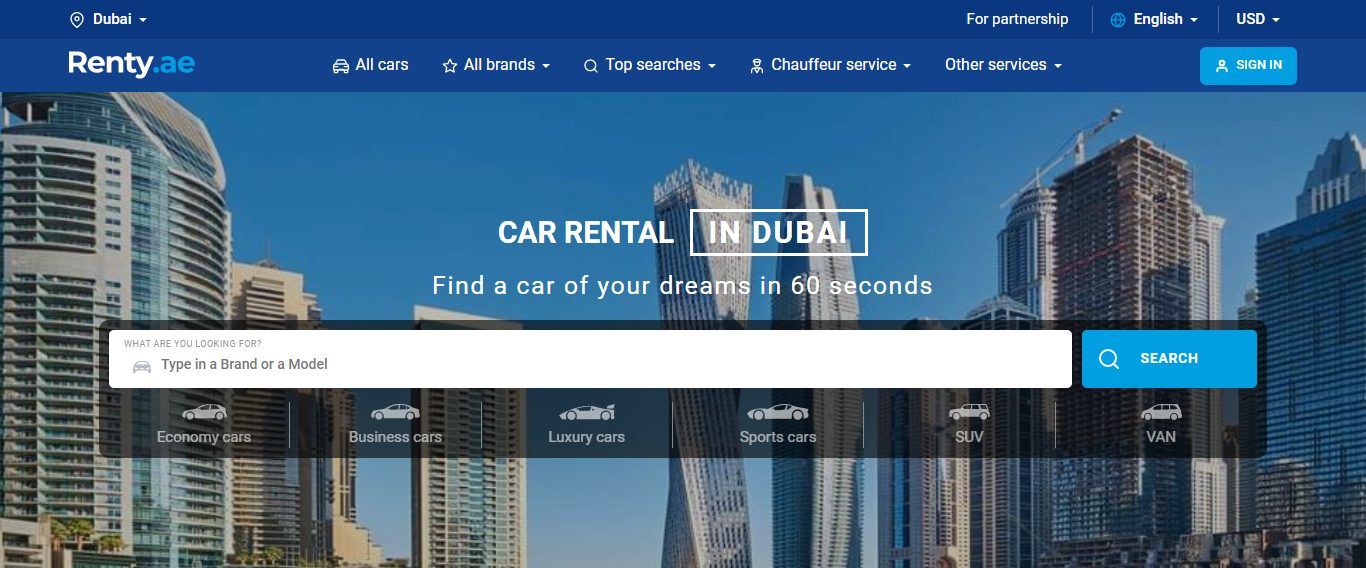Open the For partnership link
This screenshot has height=568, width=1366.
point(1017,19)
